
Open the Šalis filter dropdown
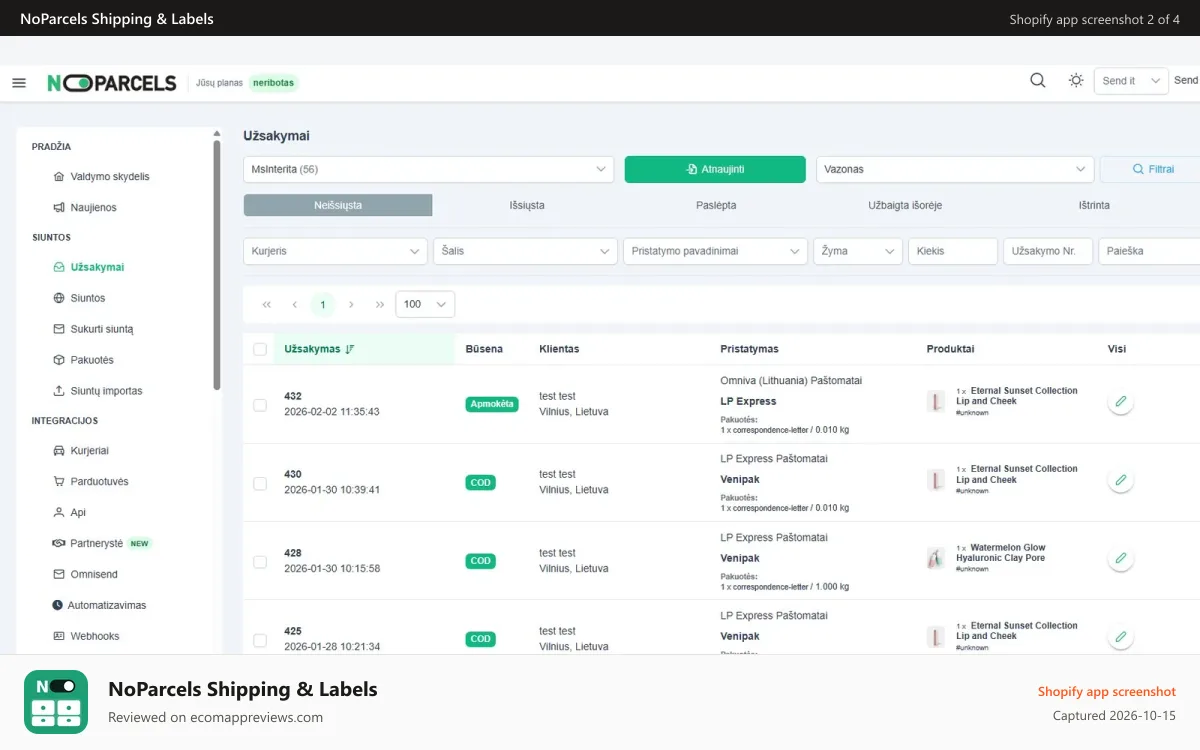tap(525, 251)
